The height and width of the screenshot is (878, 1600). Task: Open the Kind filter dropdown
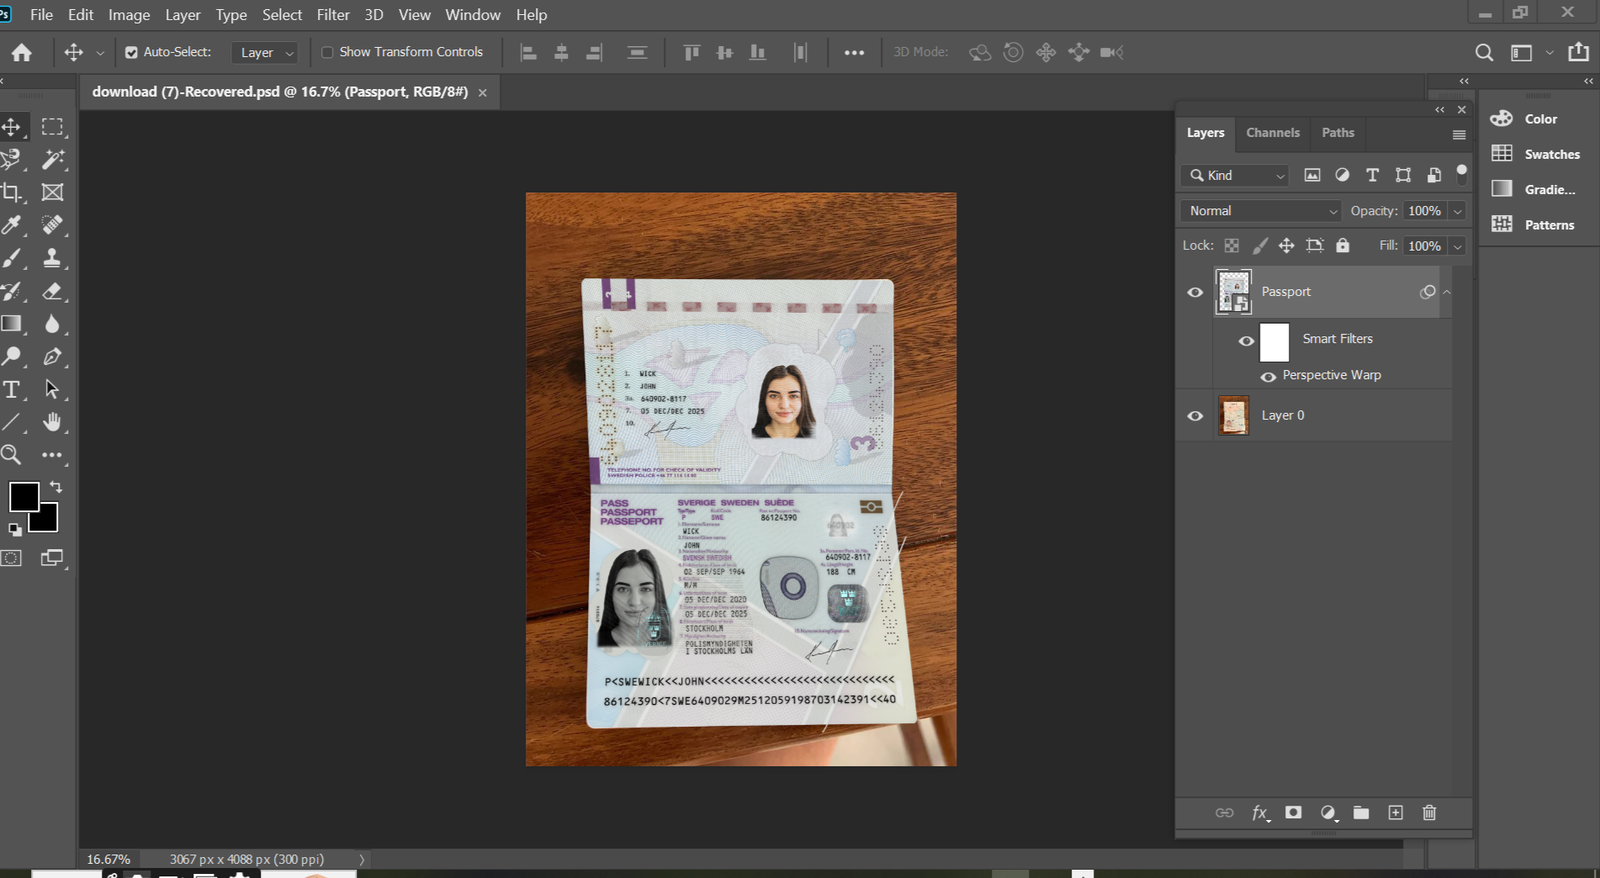click(x=1235, y=175)
